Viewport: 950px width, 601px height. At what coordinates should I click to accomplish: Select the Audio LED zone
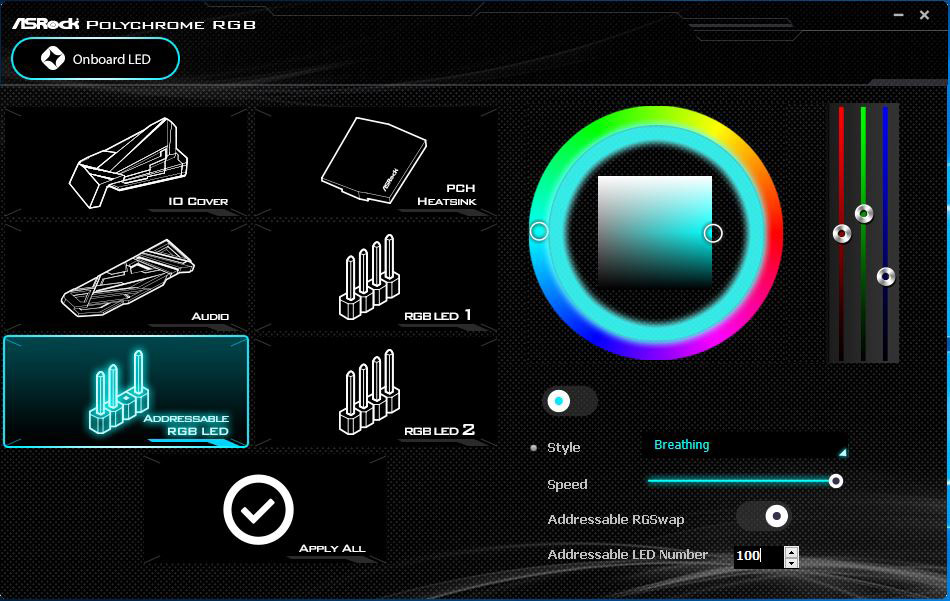tap(126, 277)
